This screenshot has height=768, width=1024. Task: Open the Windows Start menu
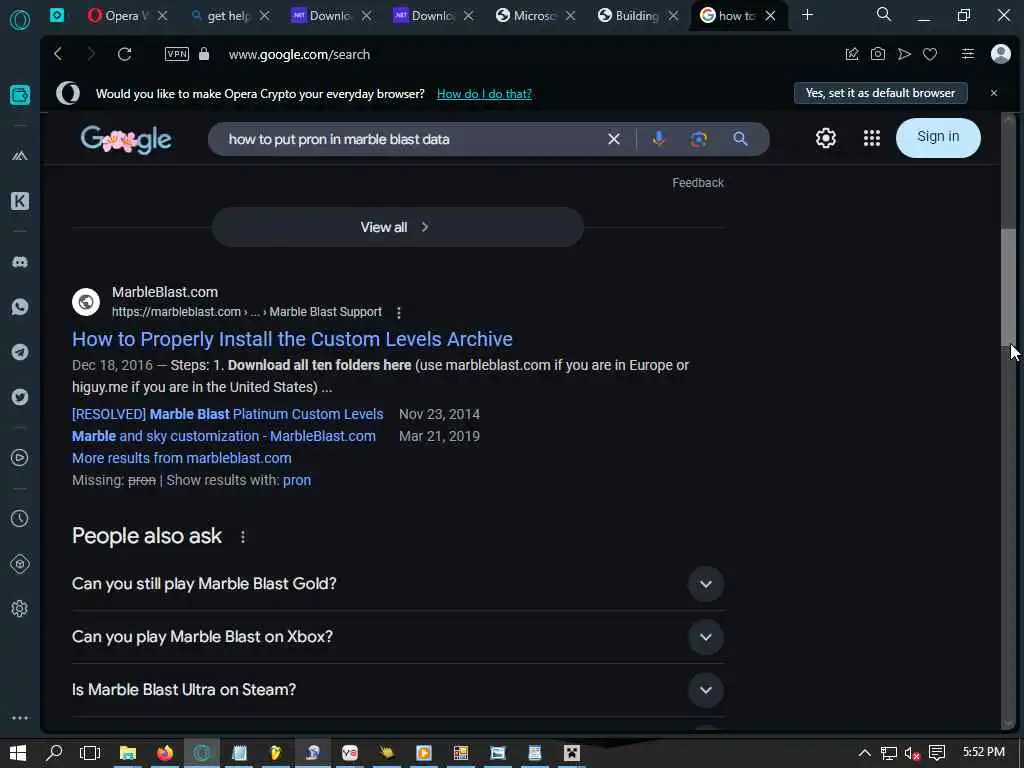click(x=18, y=753)
